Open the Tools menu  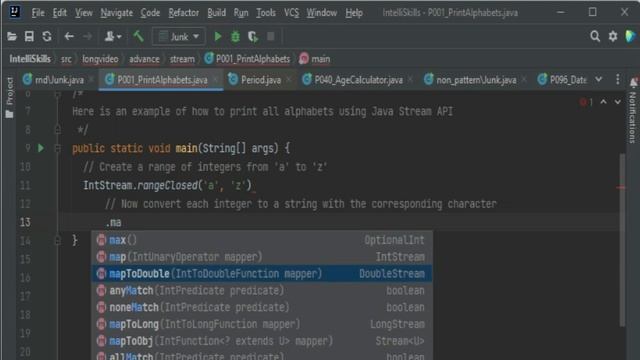point(266,13)
